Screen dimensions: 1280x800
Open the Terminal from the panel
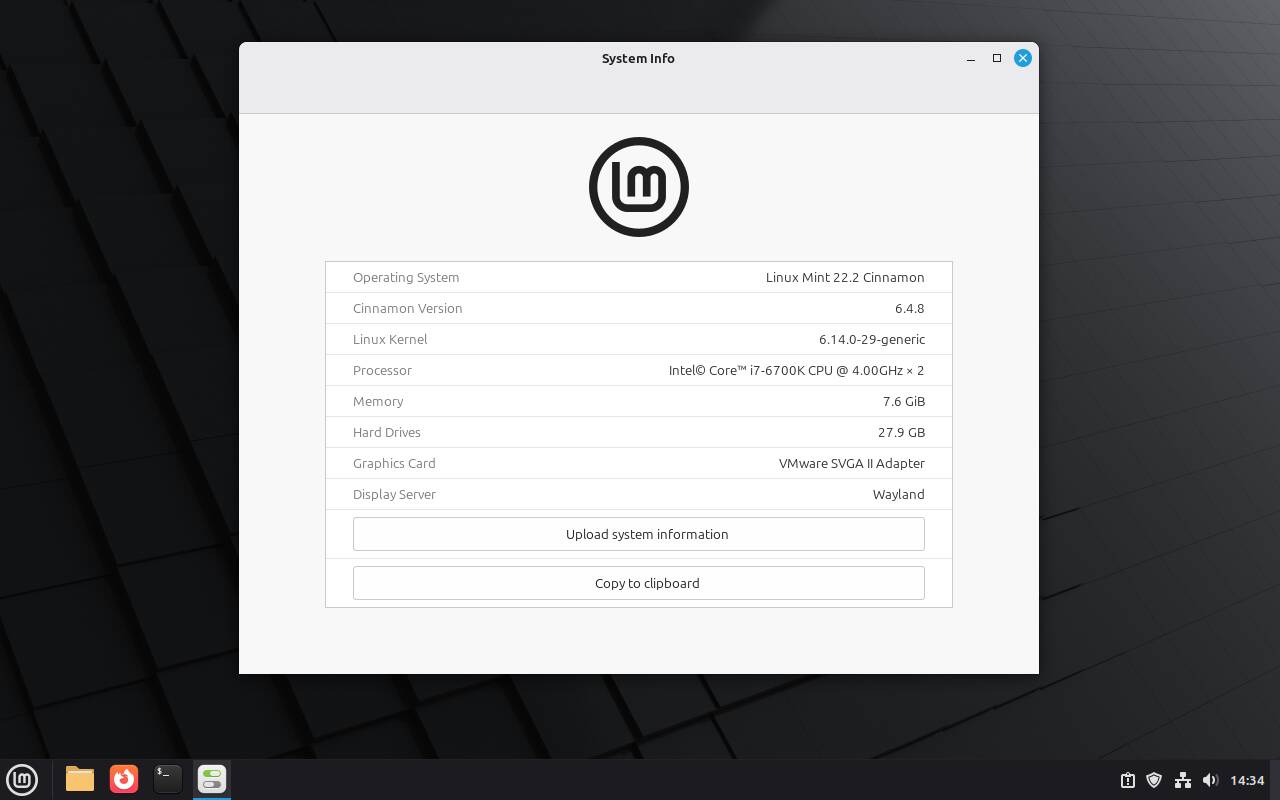168,779
